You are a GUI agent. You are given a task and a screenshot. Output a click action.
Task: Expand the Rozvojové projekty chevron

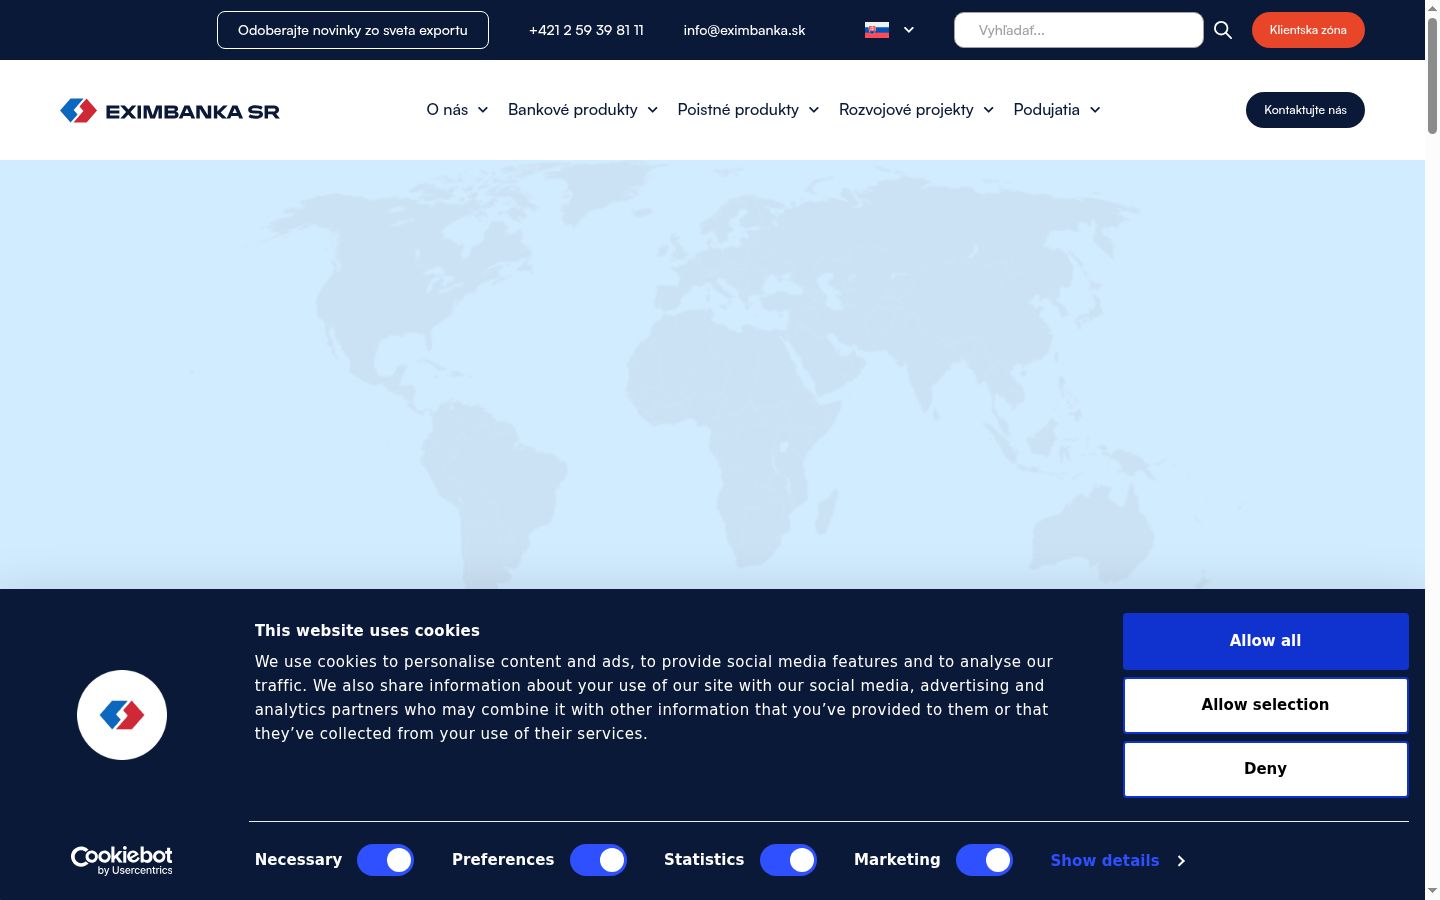[989, 110]
